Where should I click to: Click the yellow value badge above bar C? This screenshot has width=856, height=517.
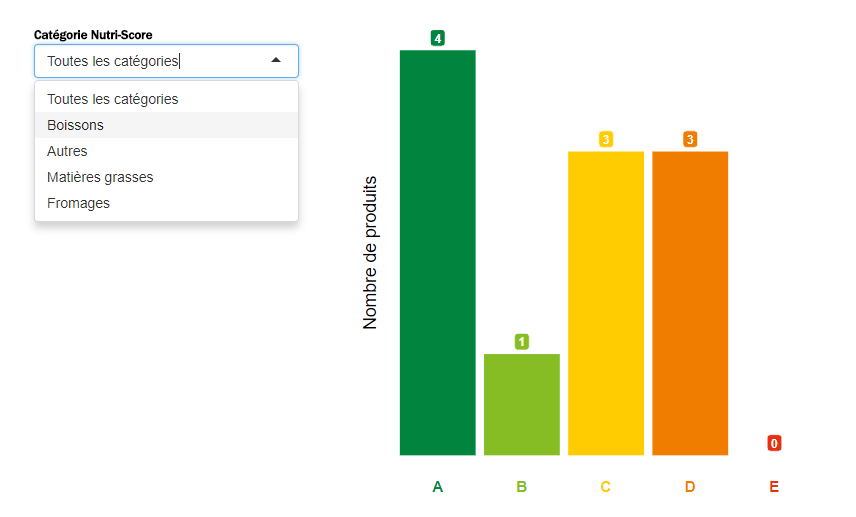pyautogui.click(x=606, y=139)
